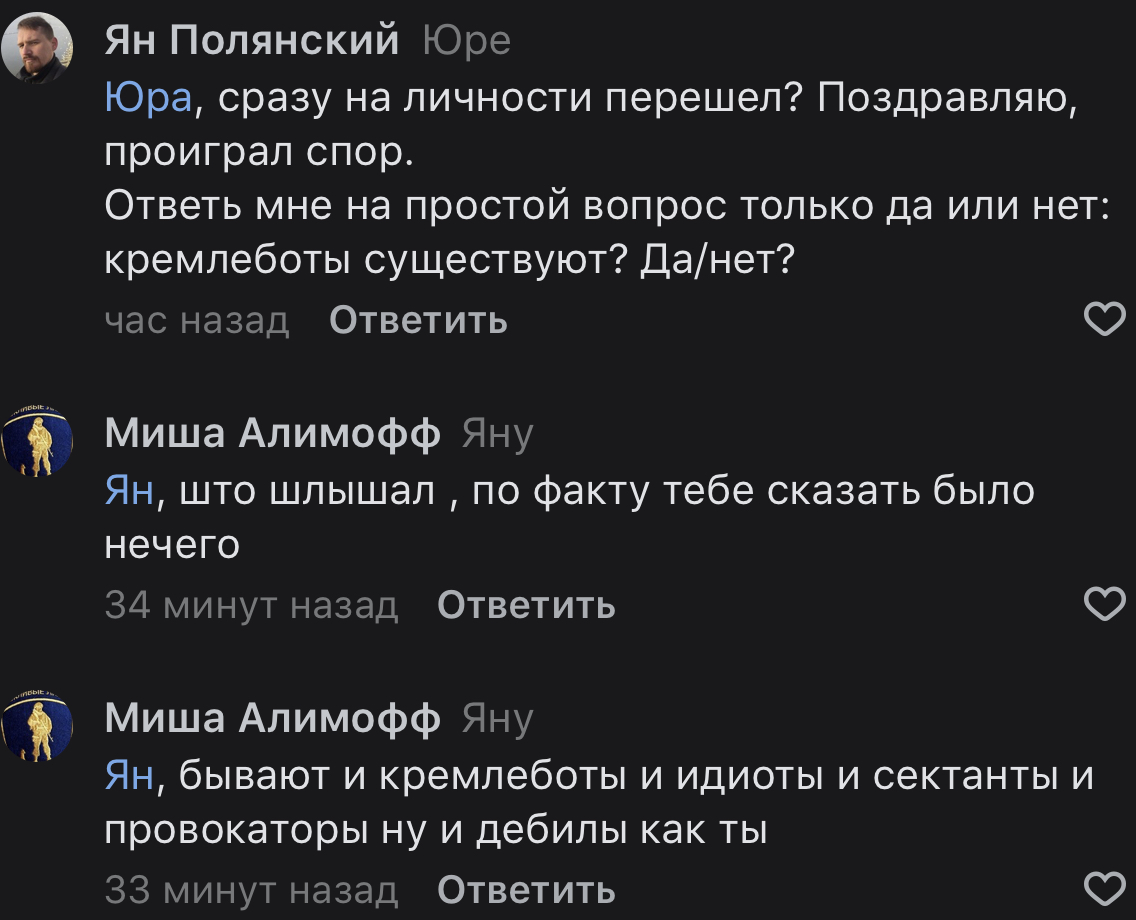Tap "Яну" label above "бывают и кремлеботы" comment
The image size is (1136, 920).
pos(497,718)
